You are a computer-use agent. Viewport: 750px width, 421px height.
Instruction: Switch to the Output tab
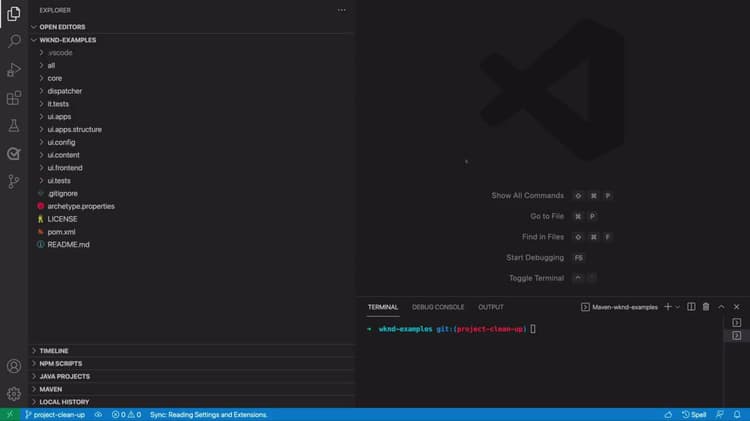491,307
